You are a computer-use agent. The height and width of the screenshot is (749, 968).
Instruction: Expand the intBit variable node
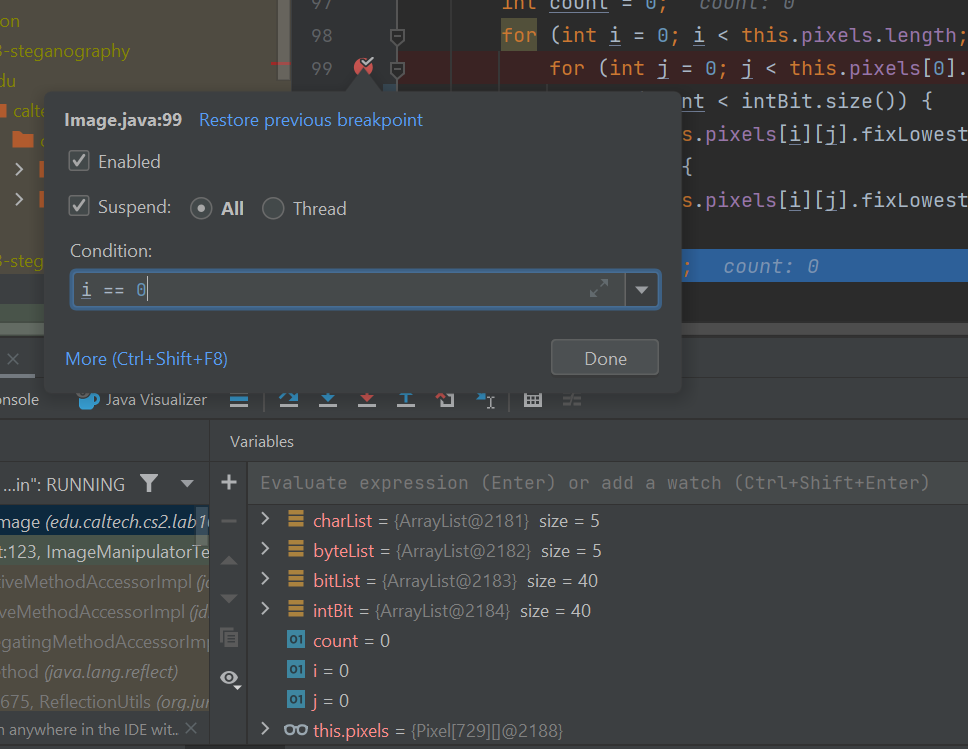tap(265, 609)
